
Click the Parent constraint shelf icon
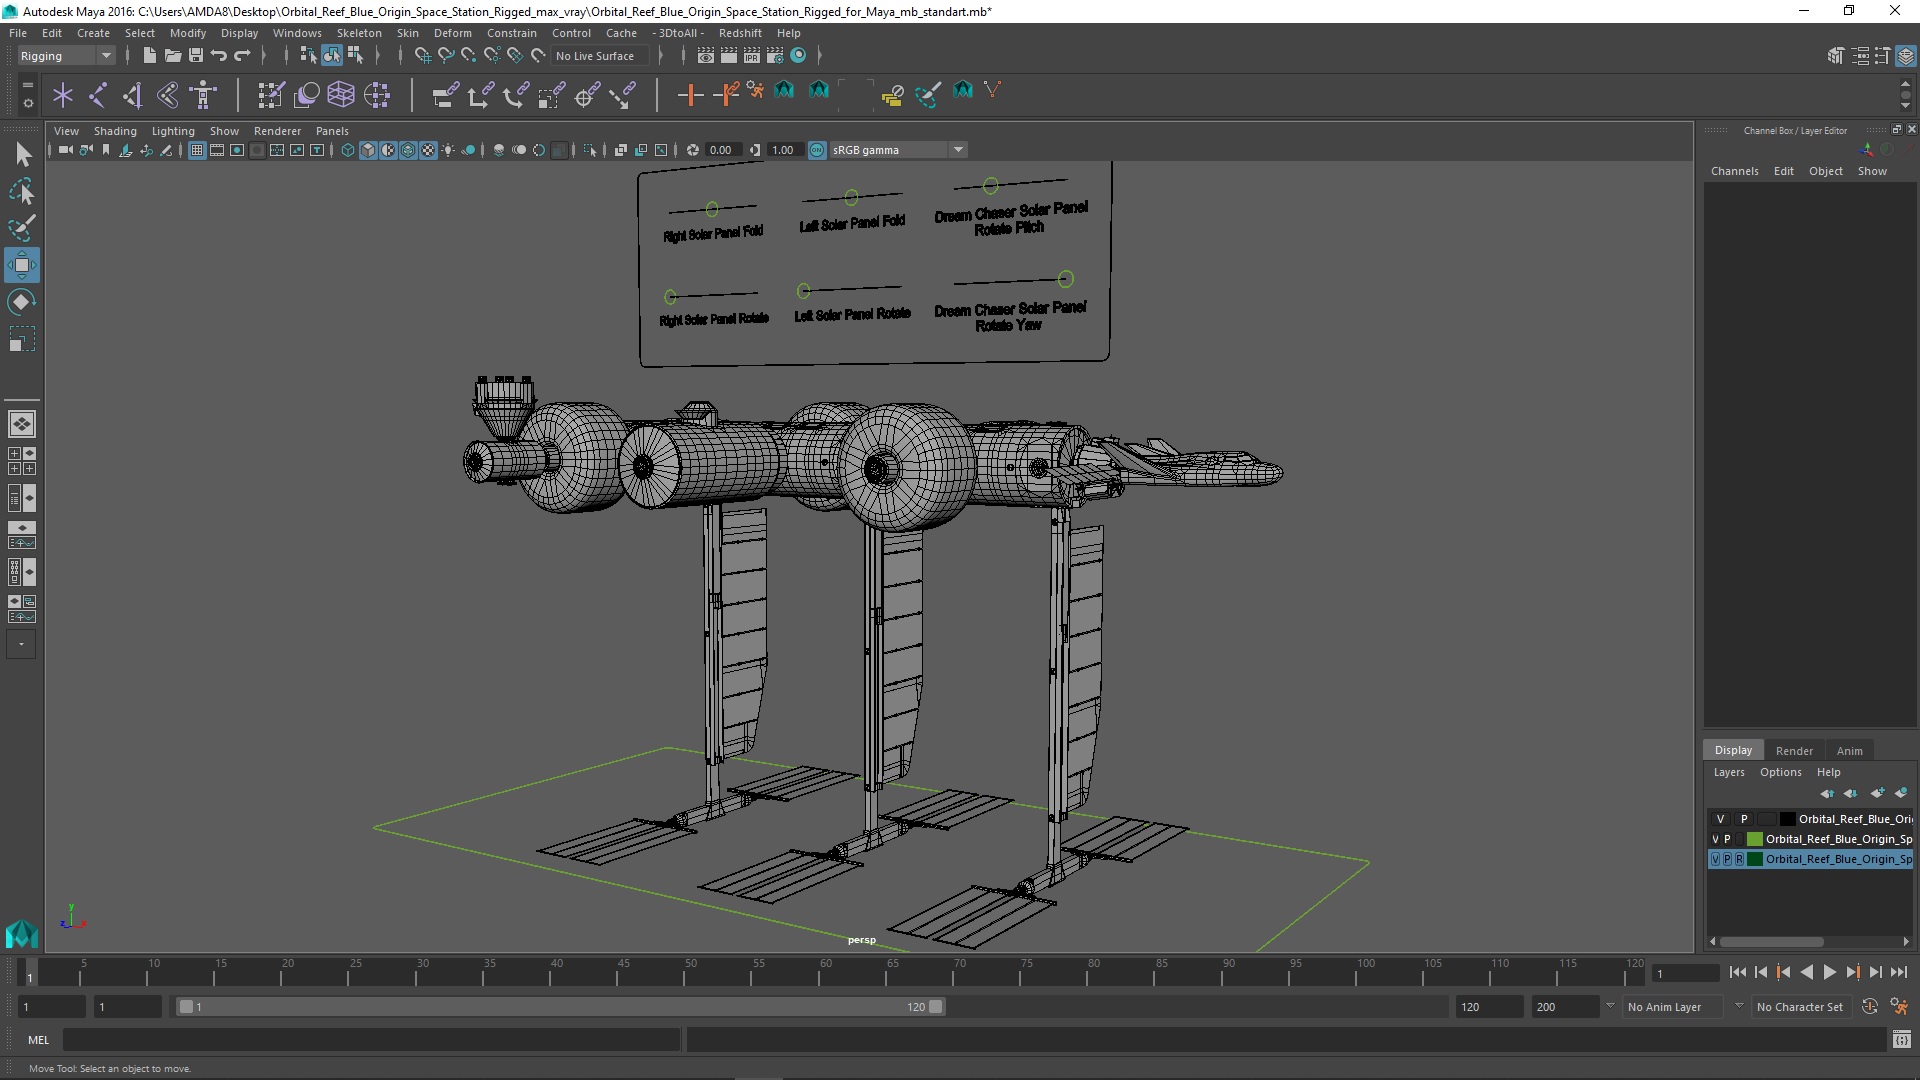point(445,95)
